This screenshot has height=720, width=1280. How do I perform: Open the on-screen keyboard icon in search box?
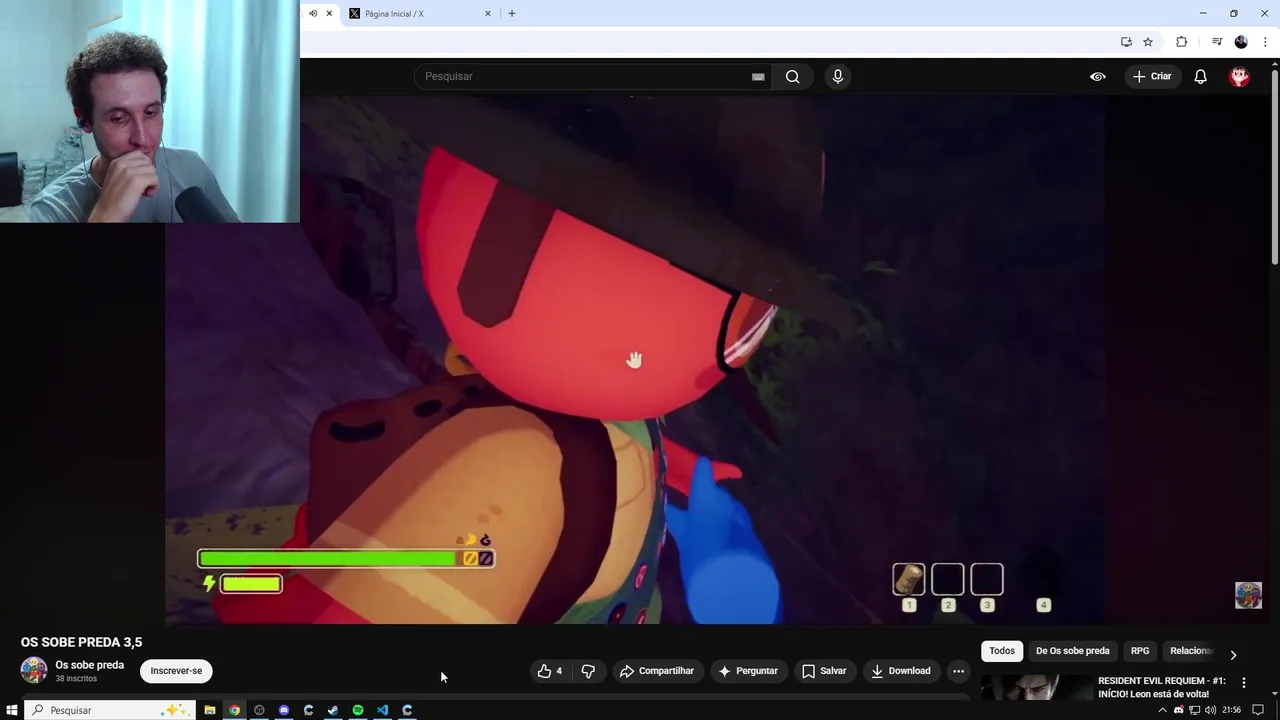point(758,76)
